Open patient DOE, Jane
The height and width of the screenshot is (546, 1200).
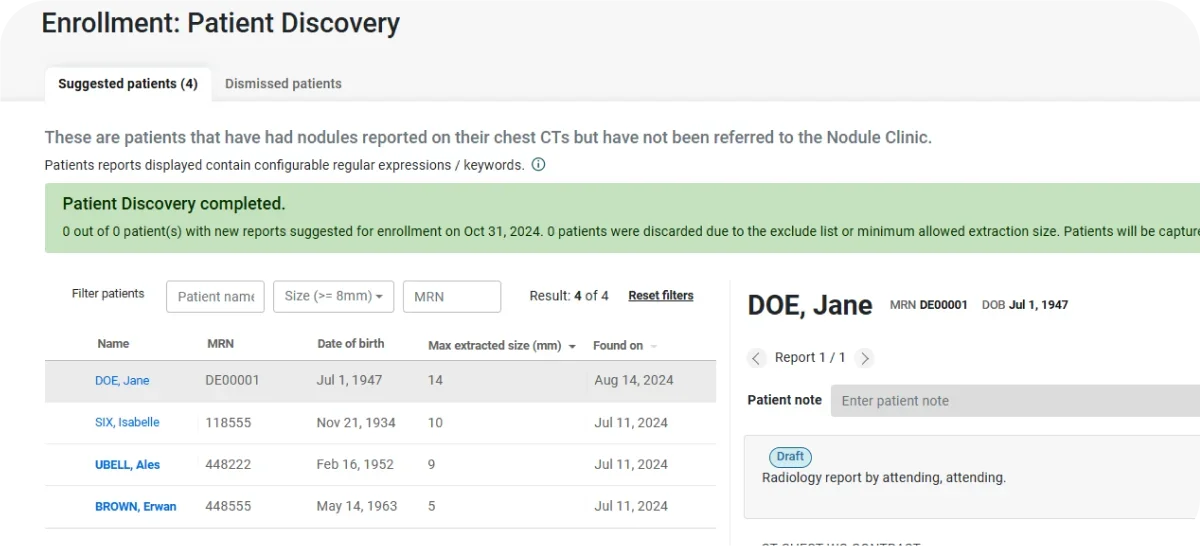pyautogui.click(x=122, y=381)
